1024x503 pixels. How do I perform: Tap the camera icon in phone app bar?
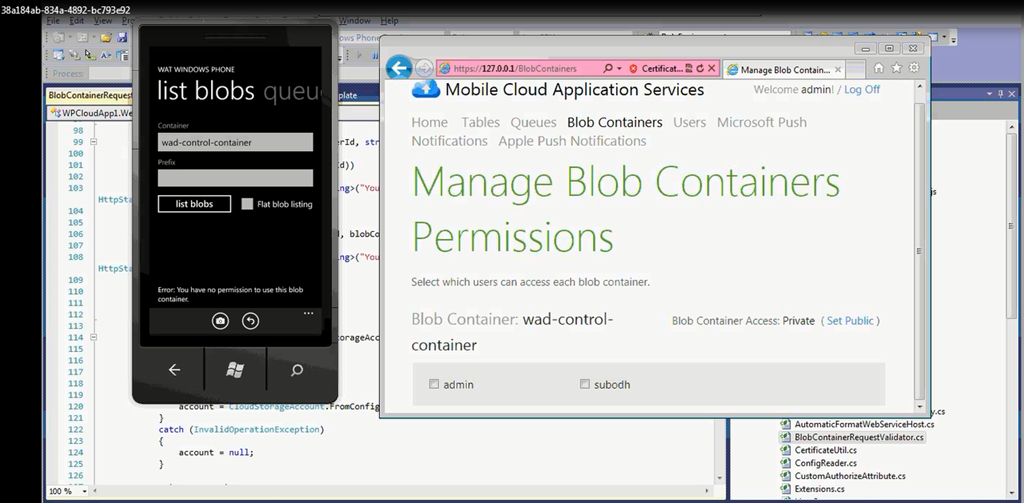coord(220,321)
